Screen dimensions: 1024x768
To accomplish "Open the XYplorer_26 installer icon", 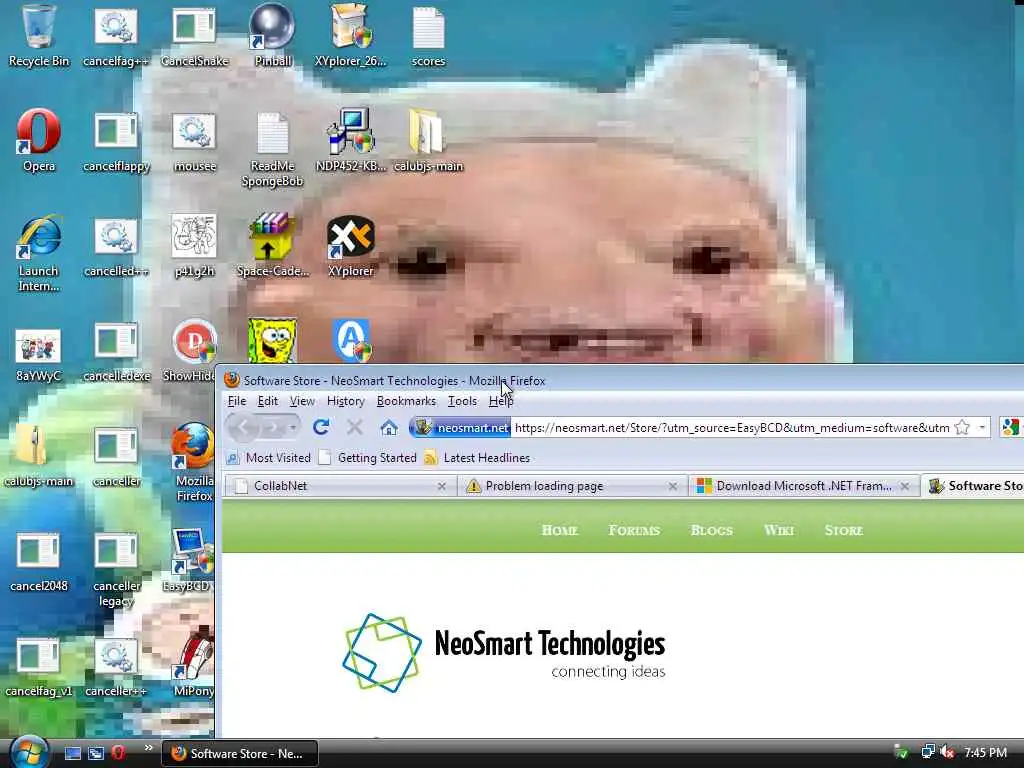I will coord(351,26).
